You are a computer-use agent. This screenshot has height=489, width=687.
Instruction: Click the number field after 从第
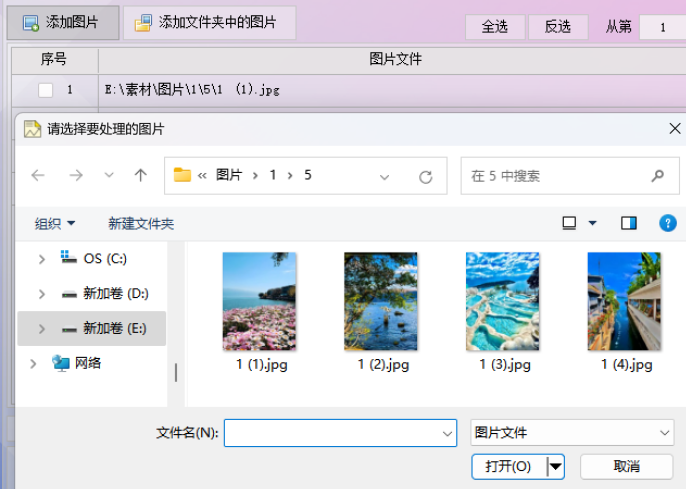(663, 27)
